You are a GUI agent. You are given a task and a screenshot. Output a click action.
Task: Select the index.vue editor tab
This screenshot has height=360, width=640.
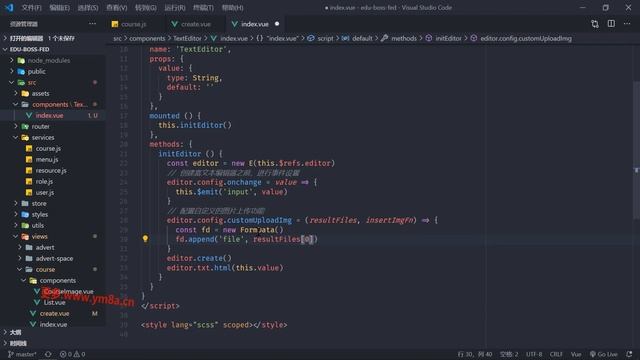pos(254,24)
